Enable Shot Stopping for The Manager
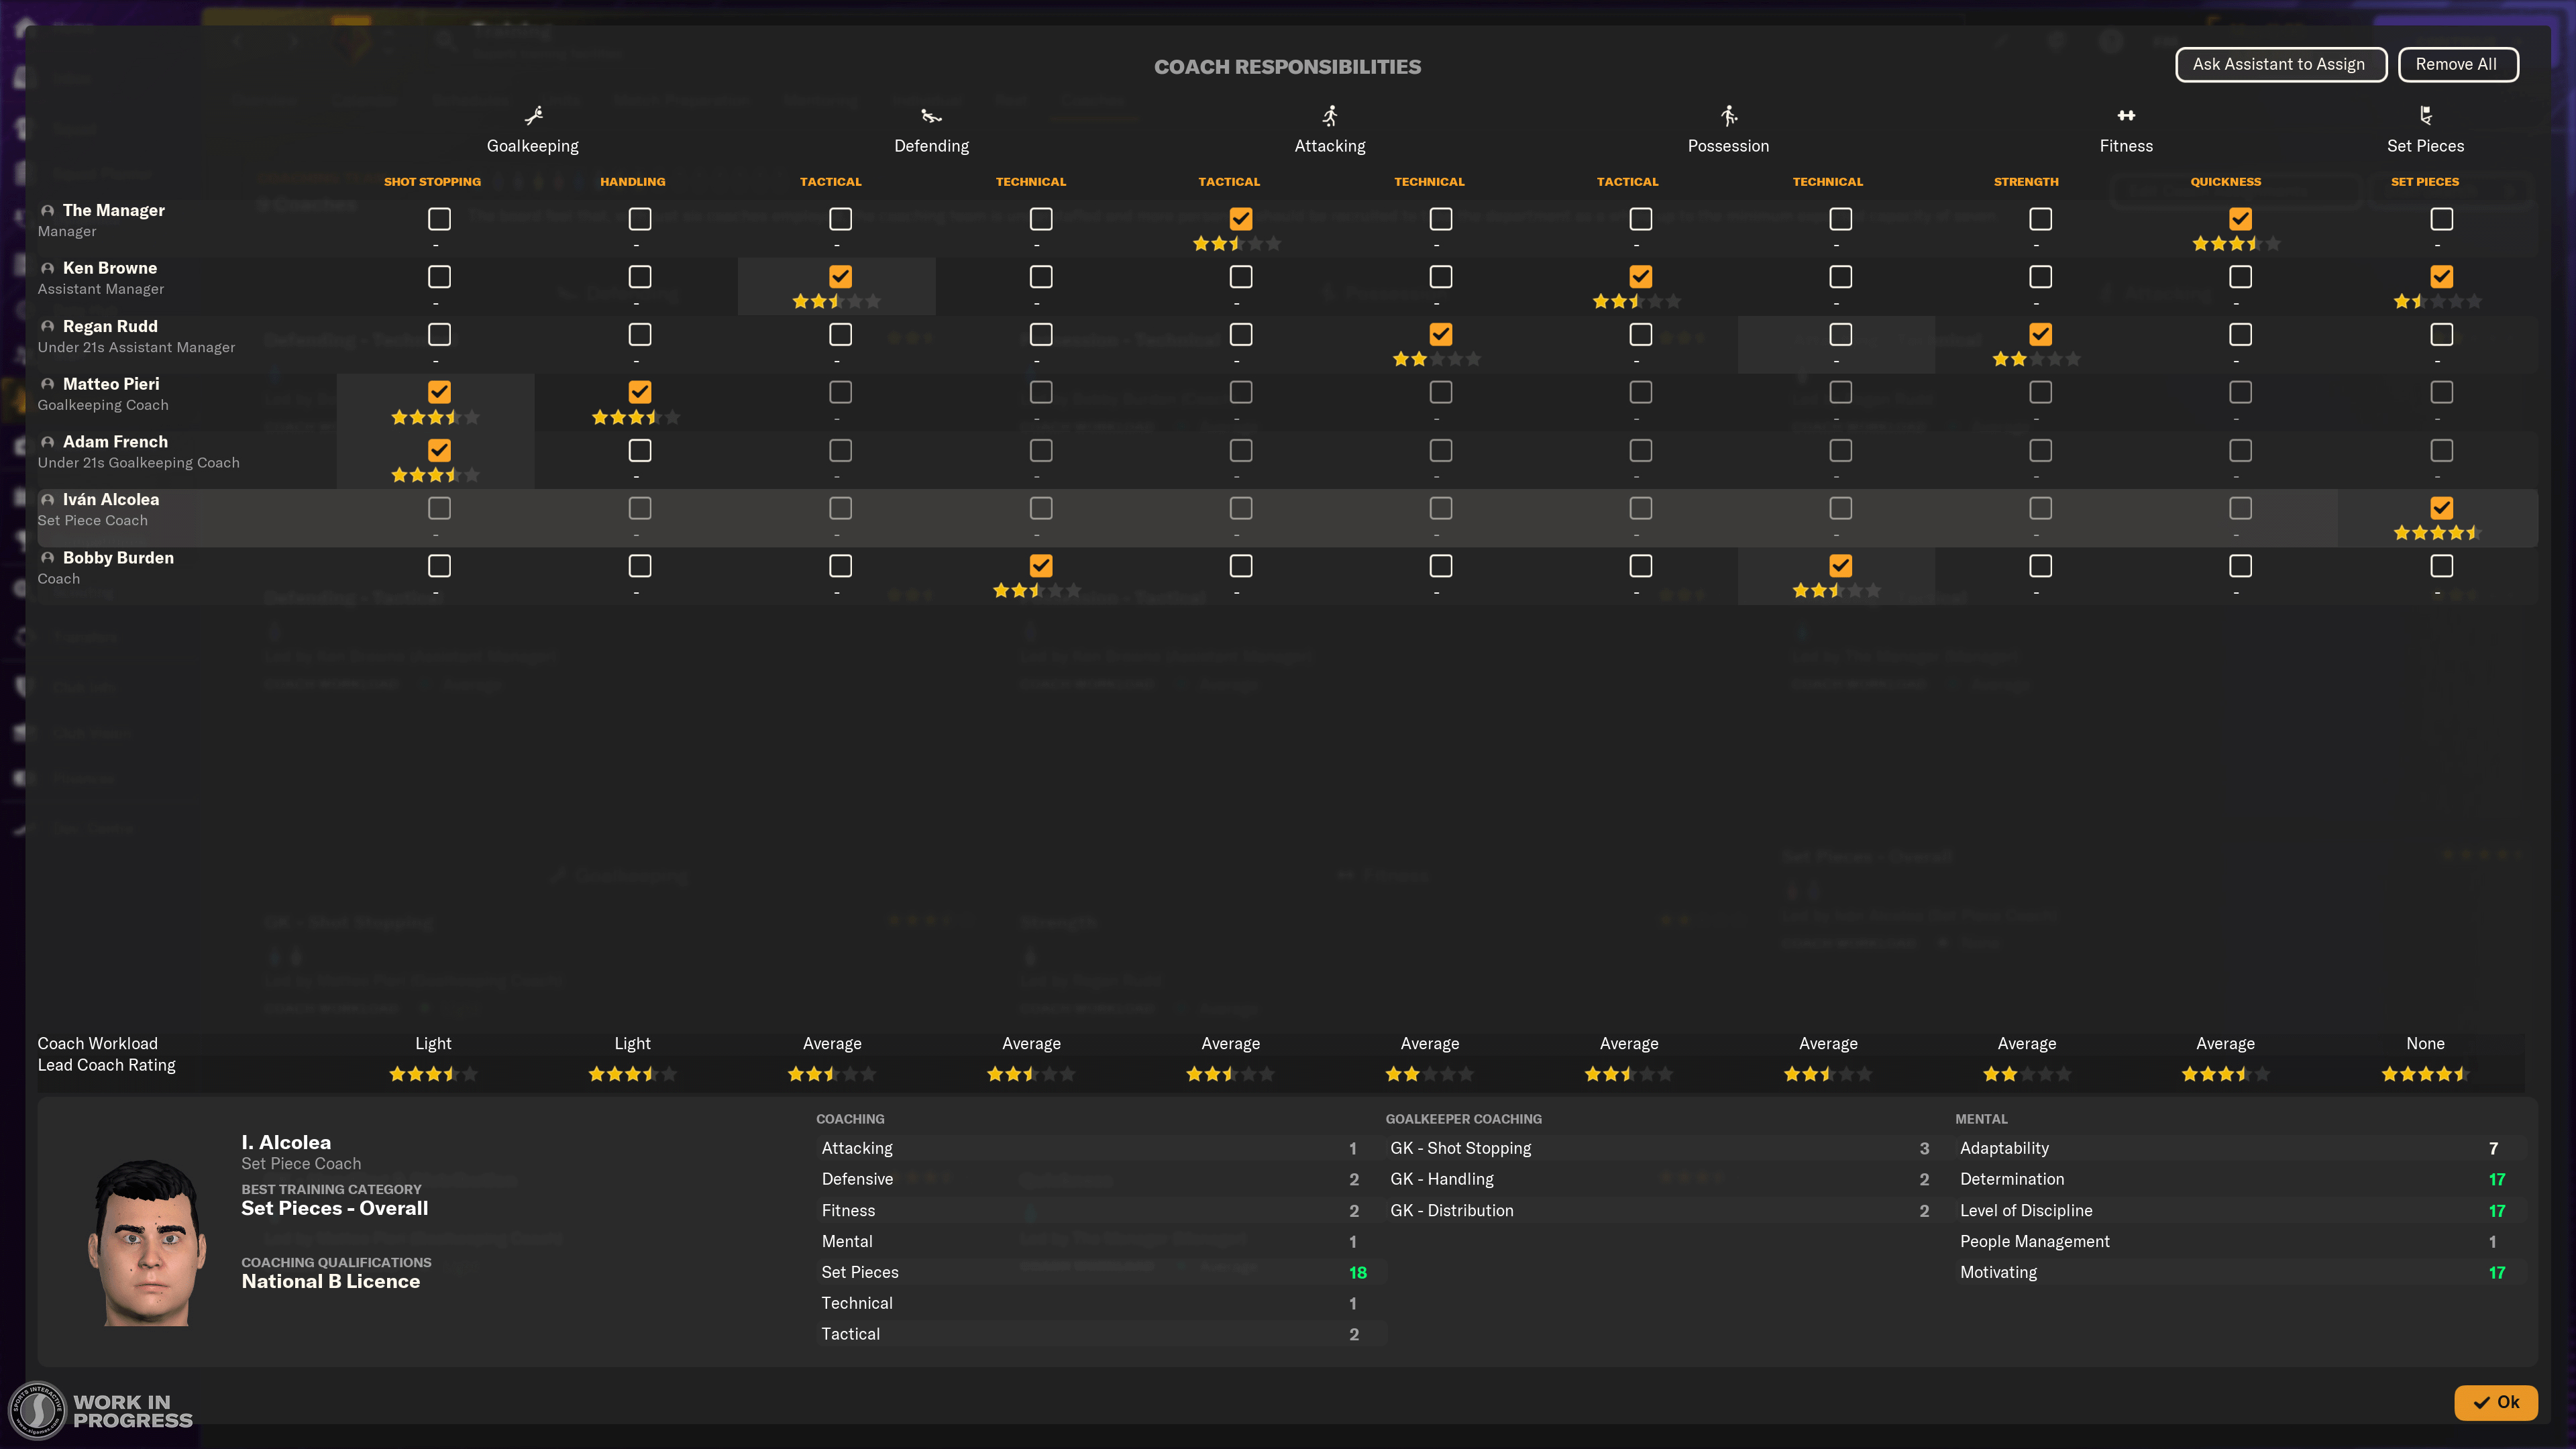2576x1449 pixels. (x=439, y=219)
